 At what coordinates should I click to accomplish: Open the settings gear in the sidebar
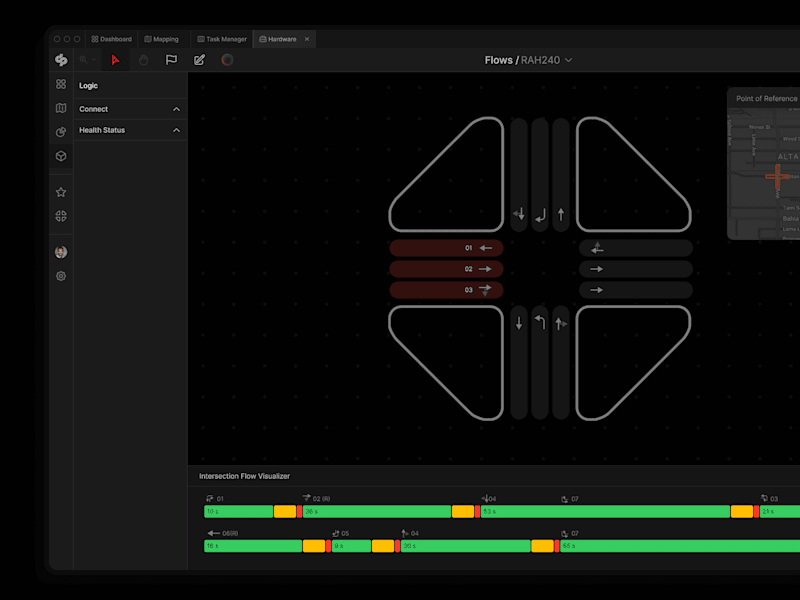(x=61, y=276)
